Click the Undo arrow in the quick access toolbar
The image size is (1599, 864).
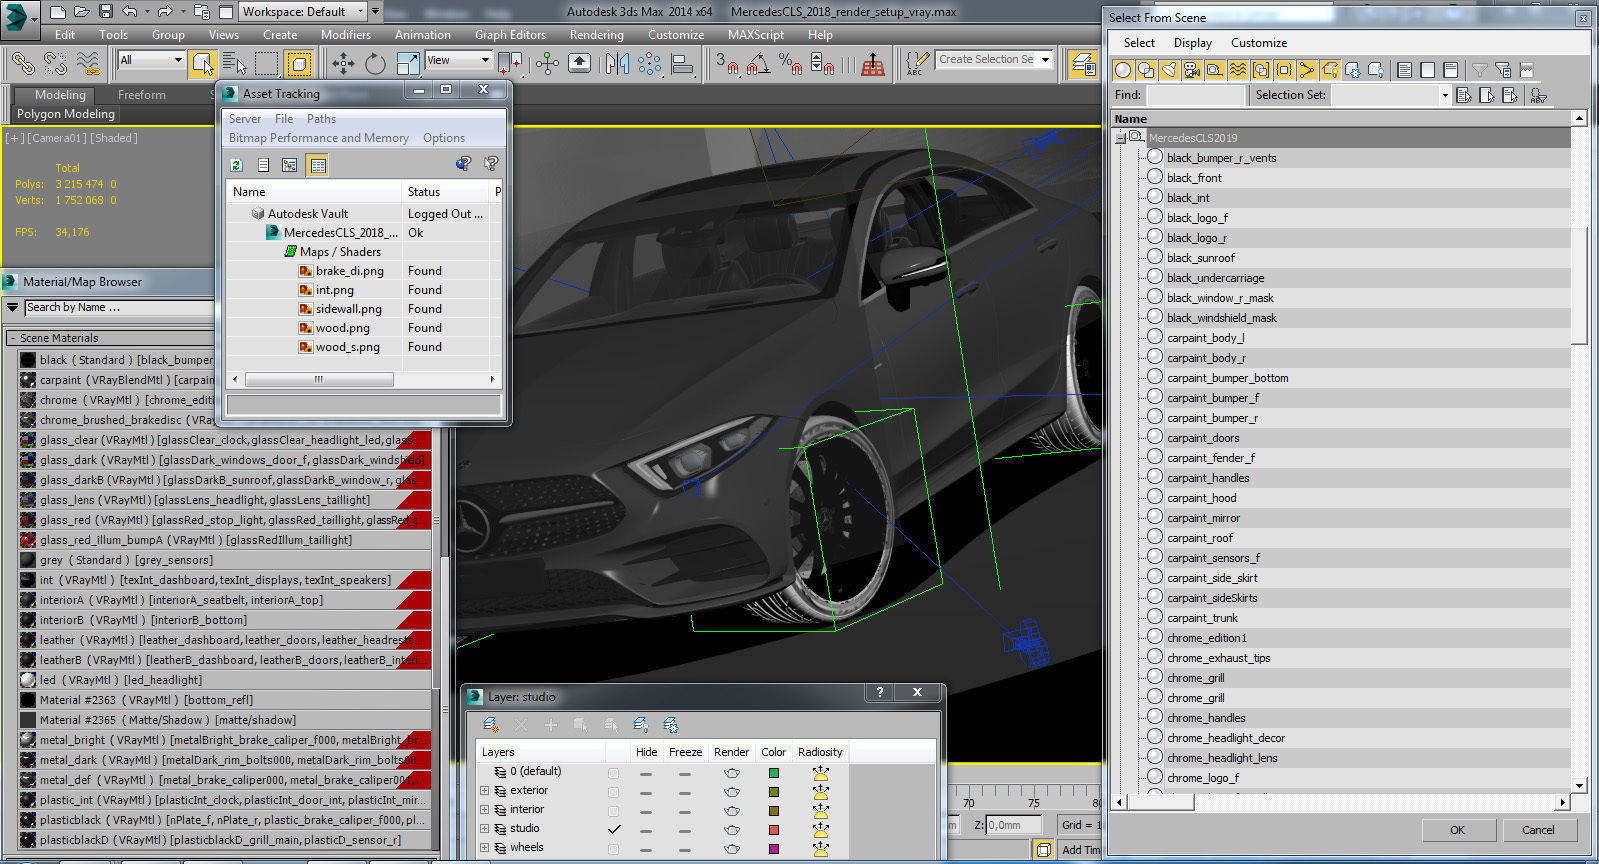(x=129, y=12)
